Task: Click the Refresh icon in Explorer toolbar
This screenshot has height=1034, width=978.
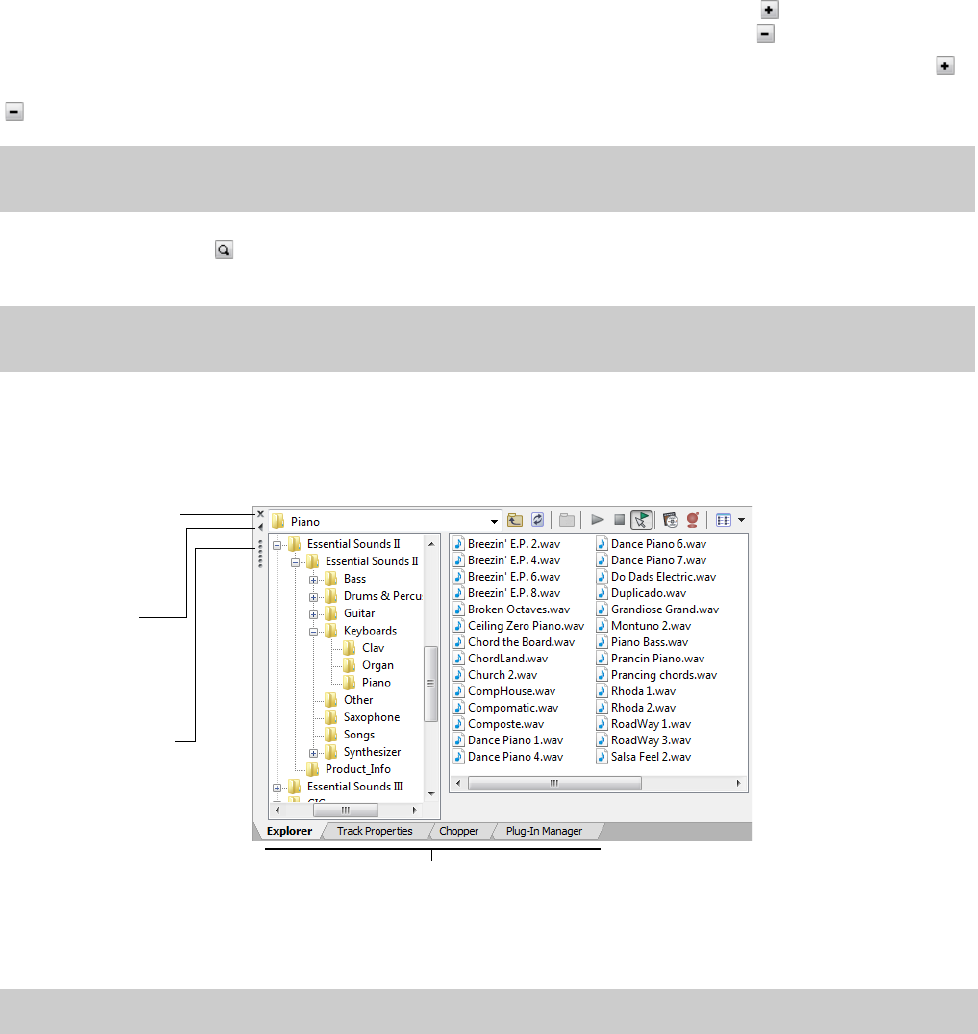Action: pos(537,520)
